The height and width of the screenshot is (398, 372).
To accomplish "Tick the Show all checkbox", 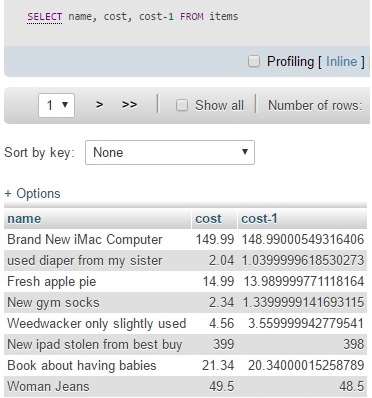I will tap(182, 105).
